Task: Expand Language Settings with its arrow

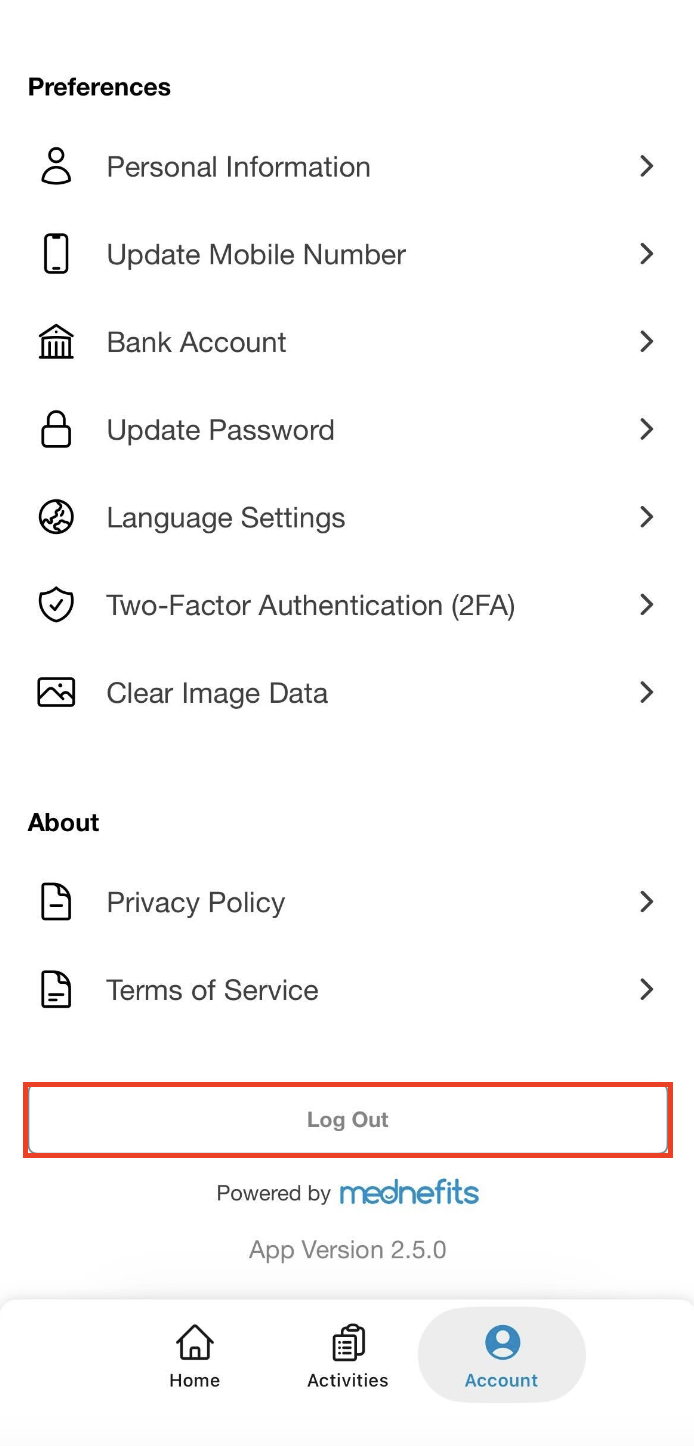Action: 647,518
